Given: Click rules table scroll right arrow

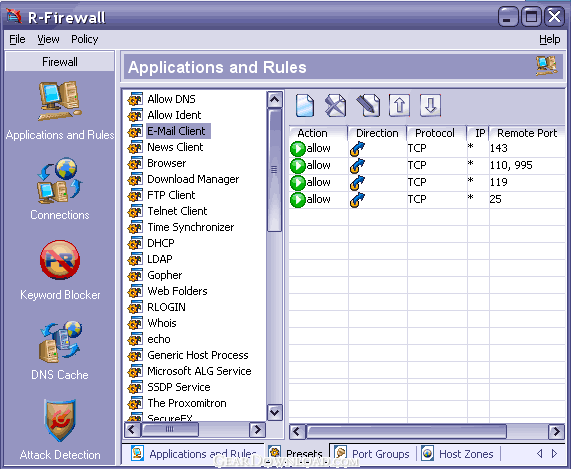Looking at the screenshot, I should 557,432.
